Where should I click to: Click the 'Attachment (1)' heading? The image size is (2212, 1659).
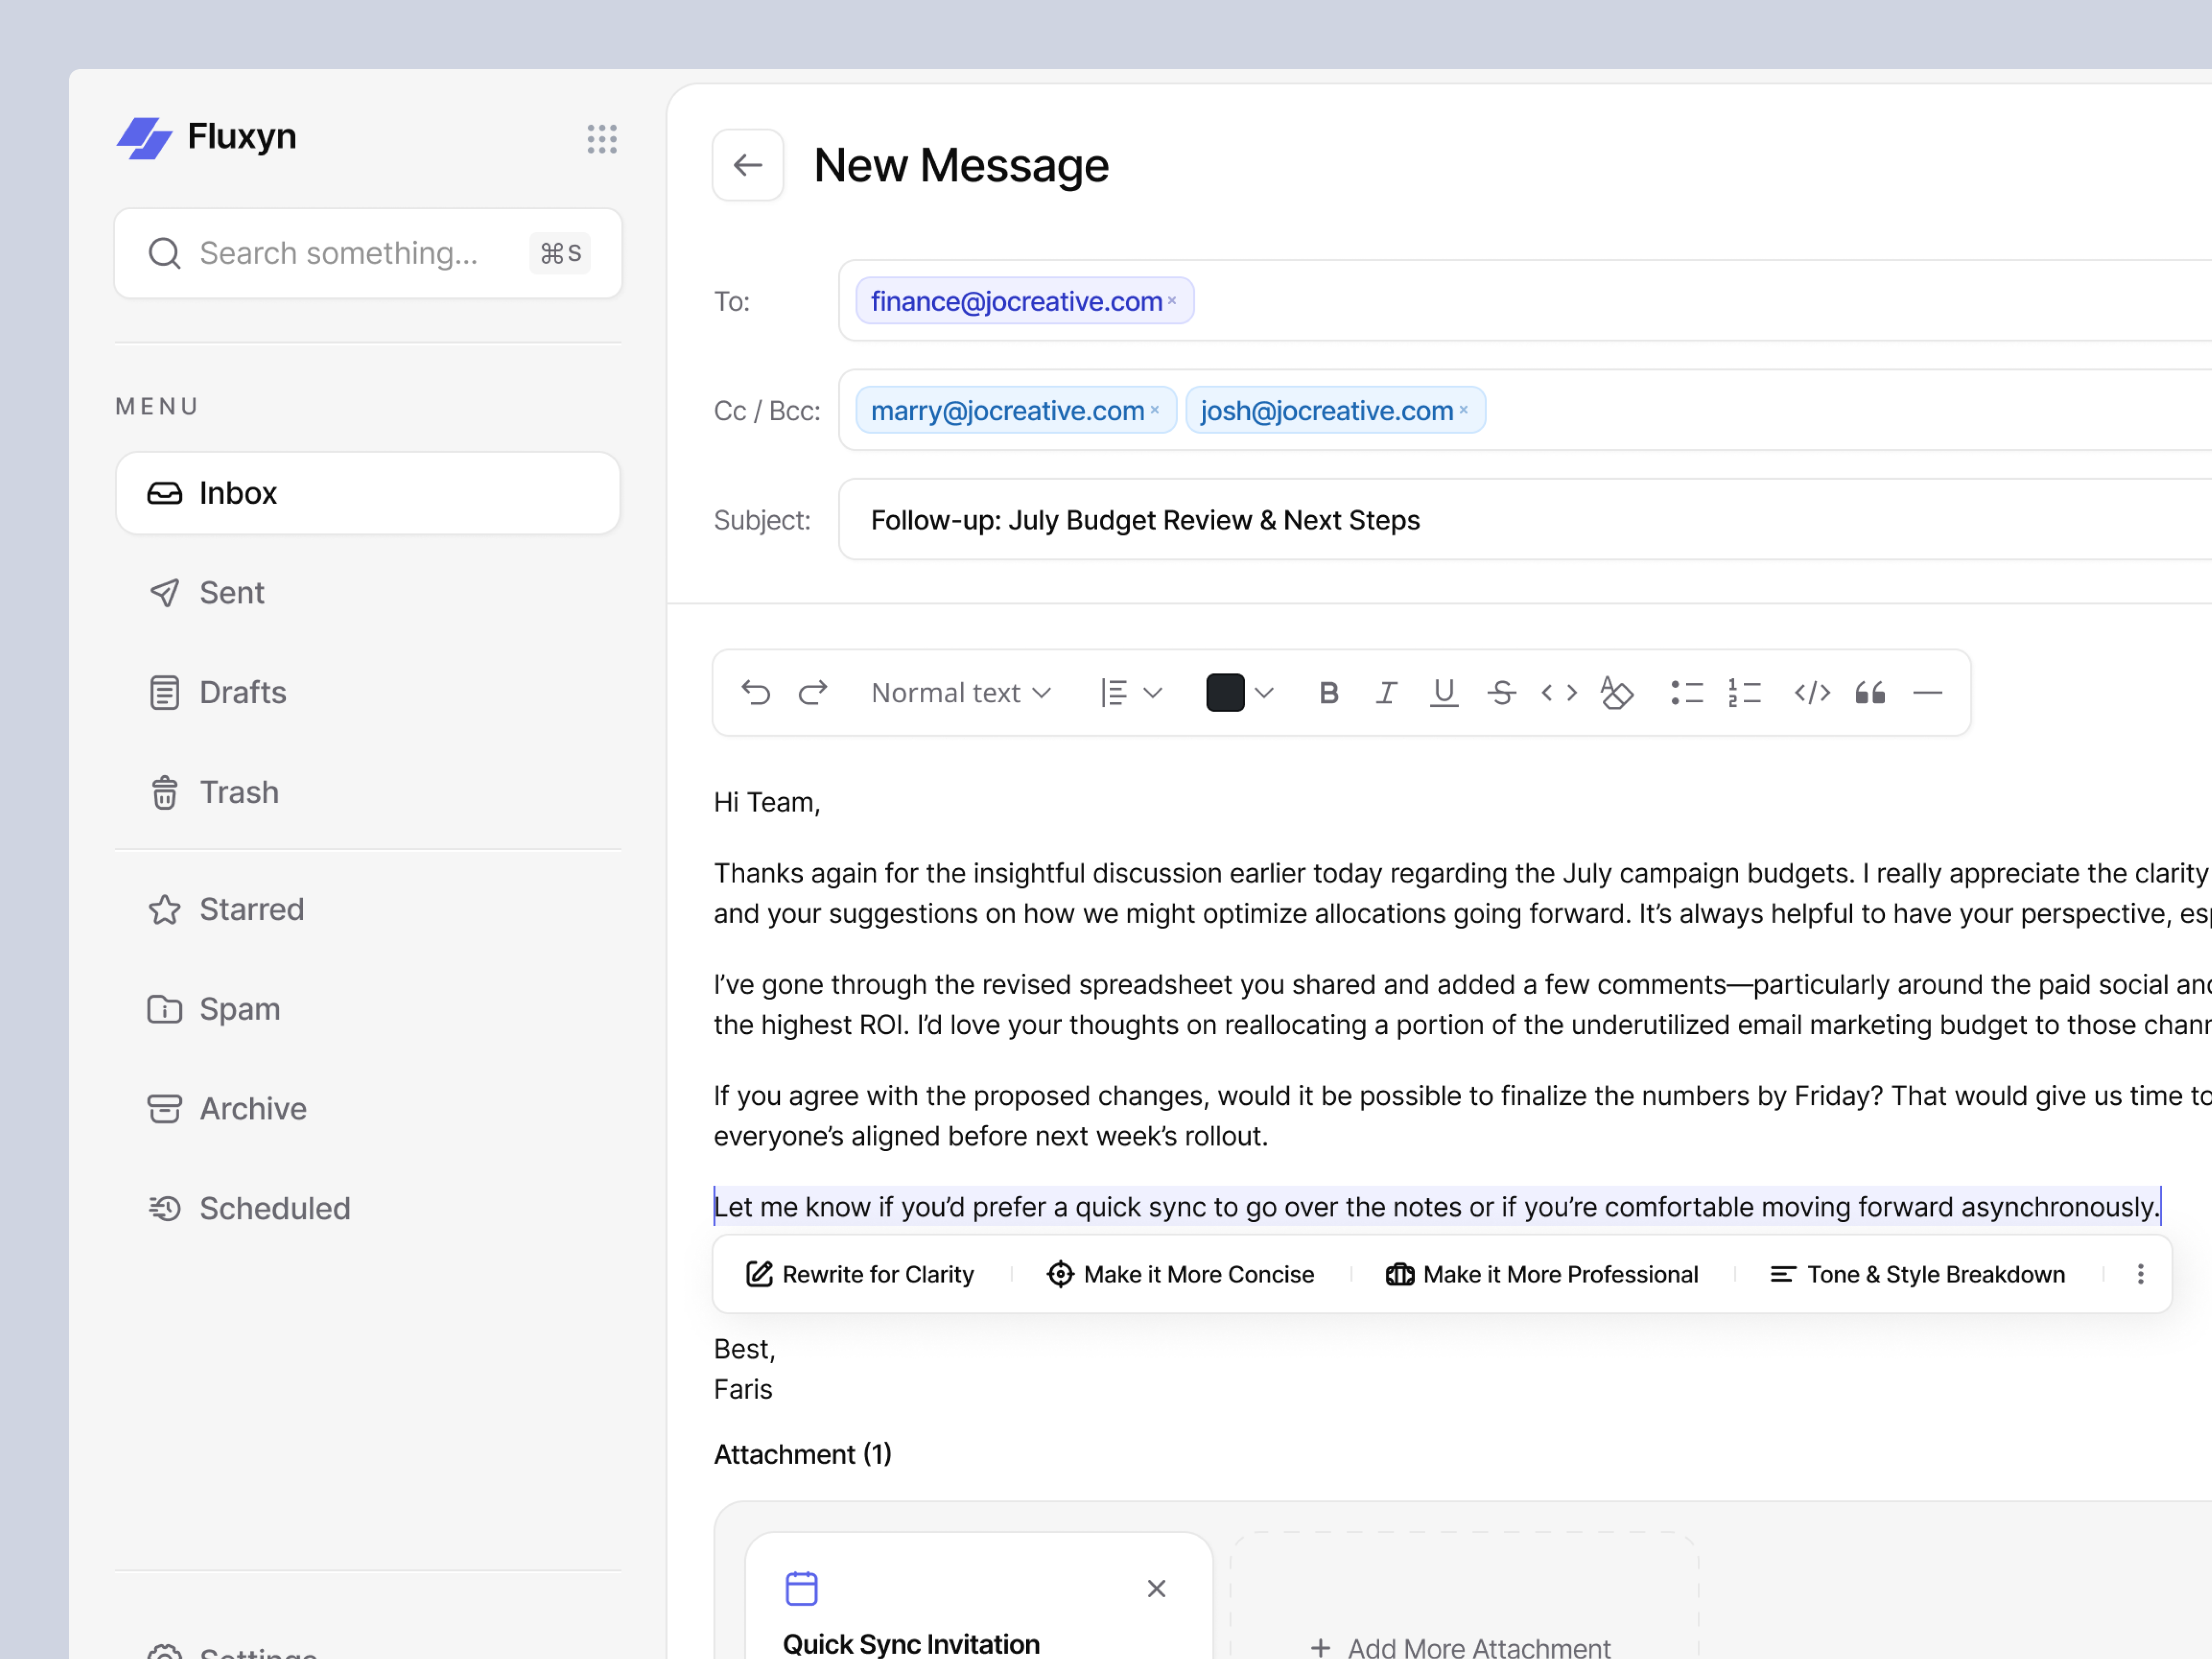[x=802, y=1454]
